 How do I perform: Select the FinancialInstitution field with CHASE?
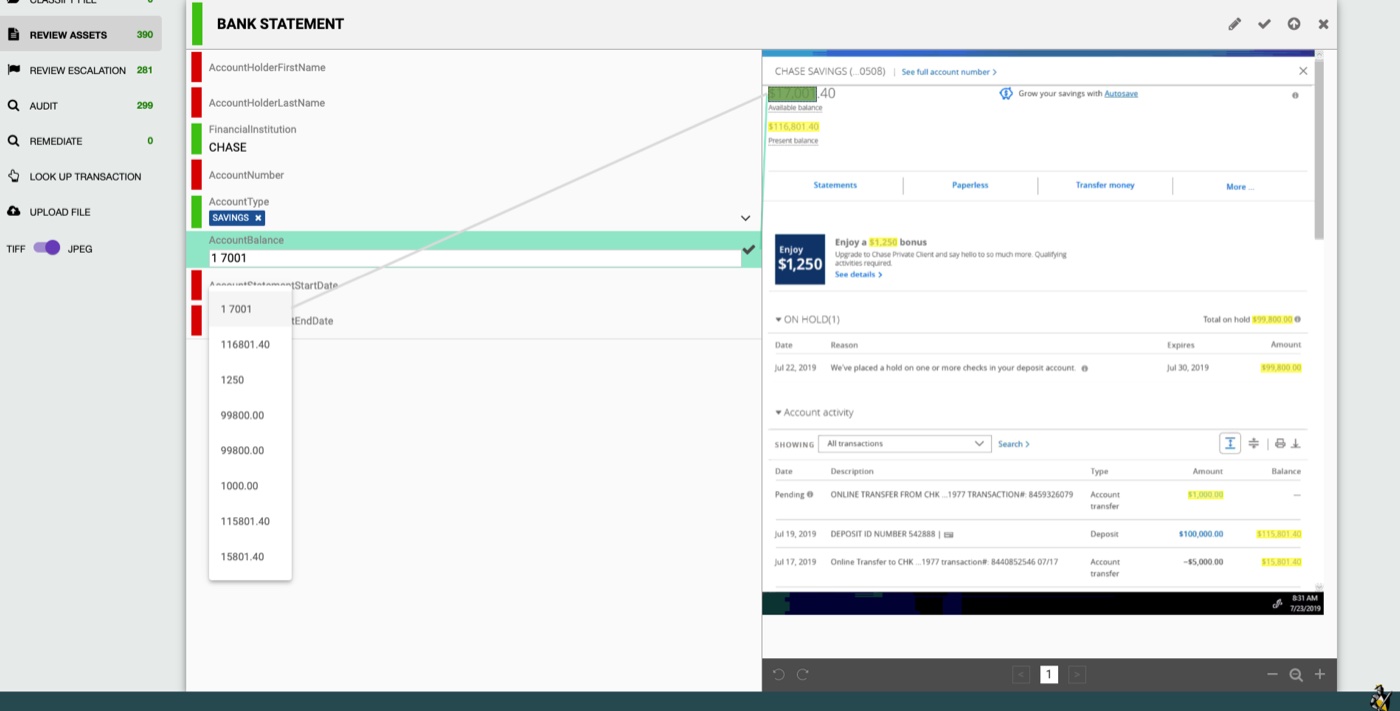[x=474, y=139]
